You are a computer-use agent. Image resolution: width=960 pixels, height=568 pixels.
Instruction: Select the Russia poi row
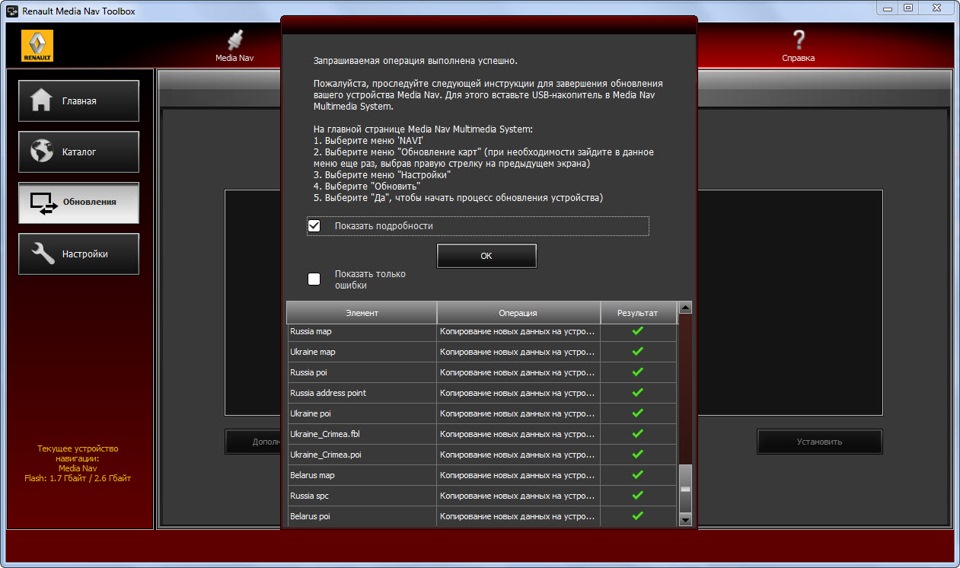[x=481, y=372]
